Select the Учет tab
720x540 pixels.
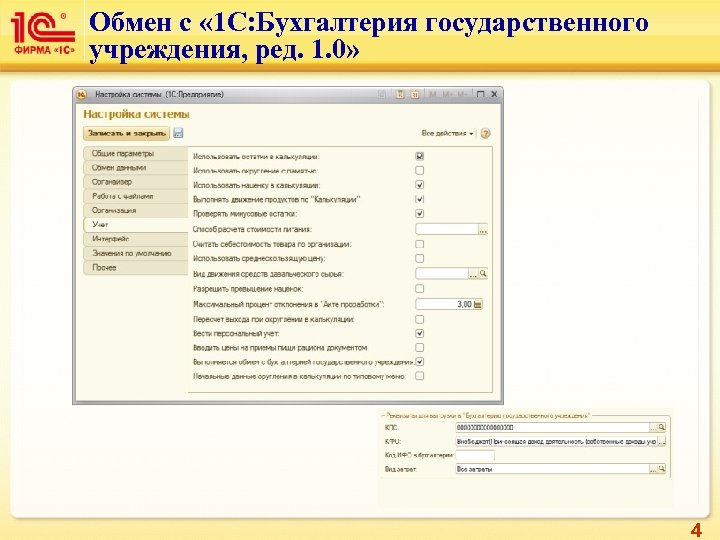click(x=135, y=225)
